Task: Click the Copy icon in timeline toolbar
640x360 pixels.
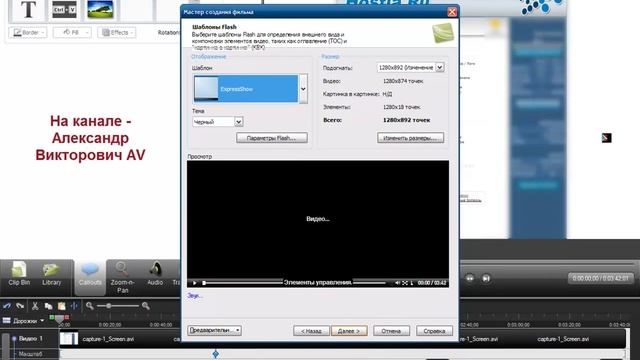Action: pos(48,306)
